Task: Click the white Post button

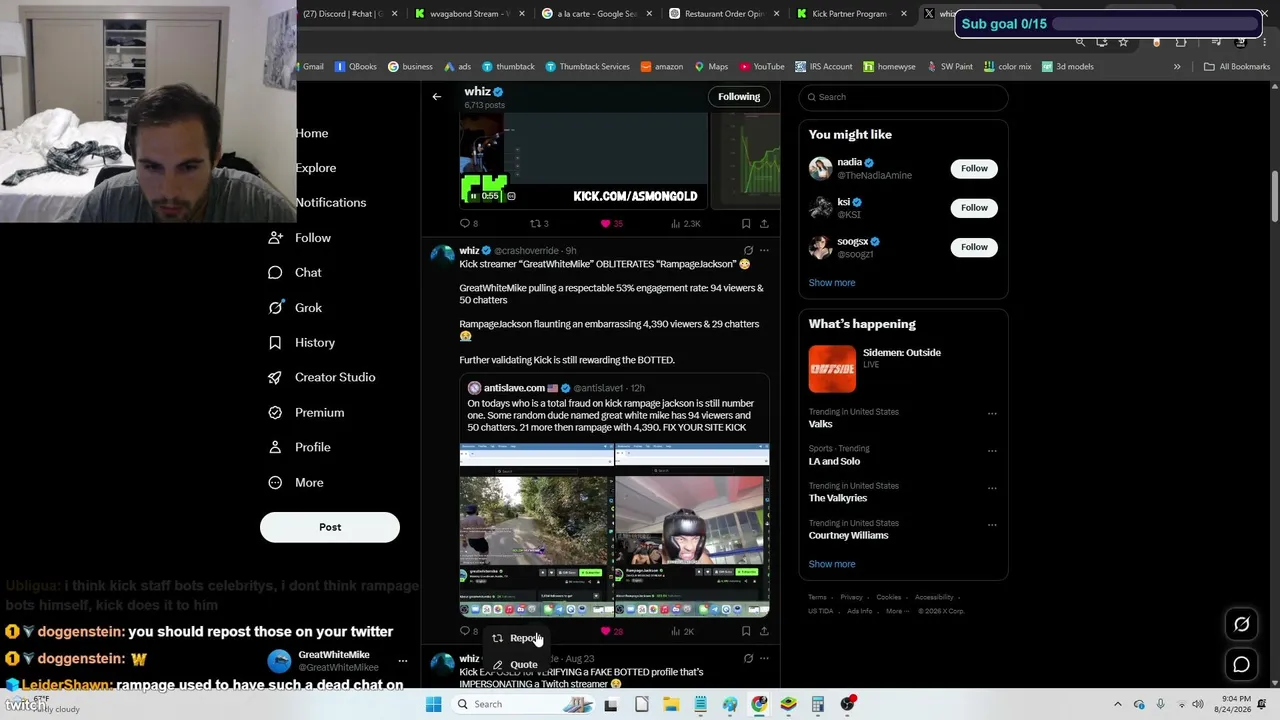Action: 330,527
